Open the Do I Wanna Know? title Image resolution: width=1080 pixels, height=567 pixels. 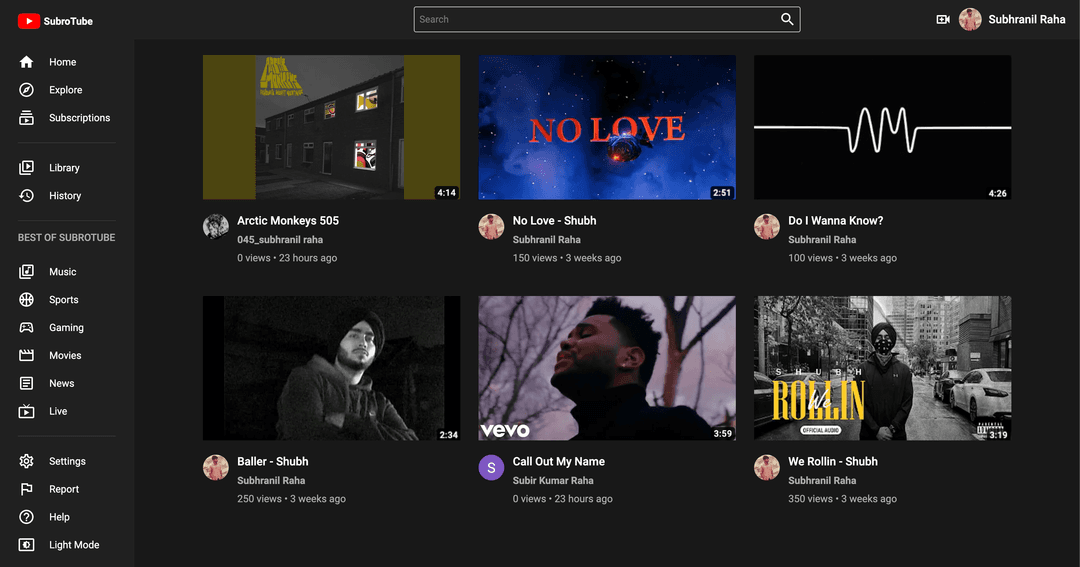tap(835, 220)
